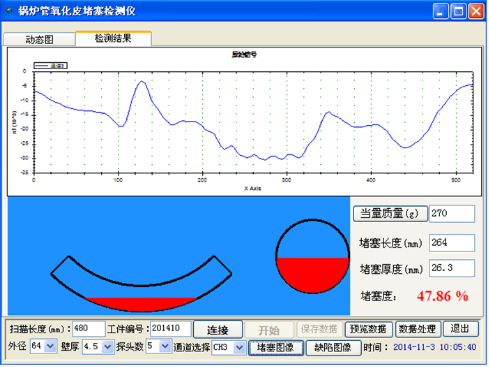
Task: Show the 缺陷图像 defect image
Action: point(333,348)
